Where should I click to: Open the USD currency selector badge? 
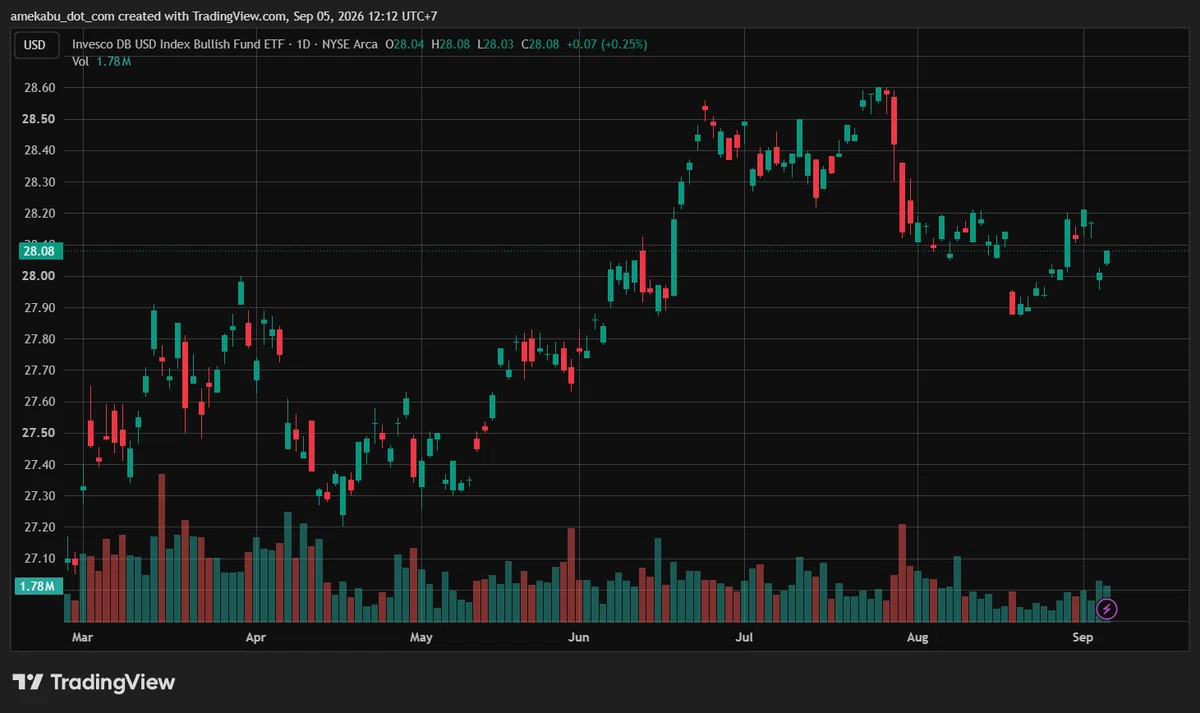[x=35, y=44]
